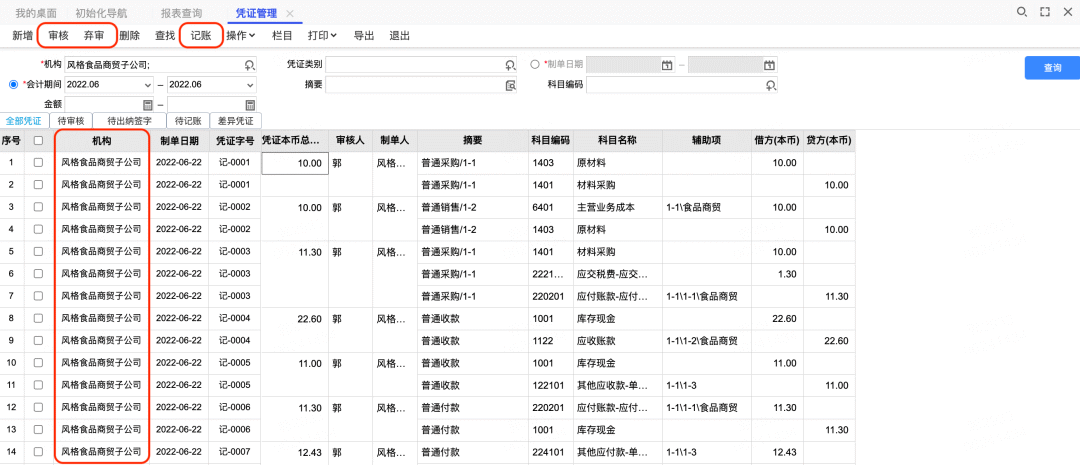Check the checkbox in row 12

39,408
